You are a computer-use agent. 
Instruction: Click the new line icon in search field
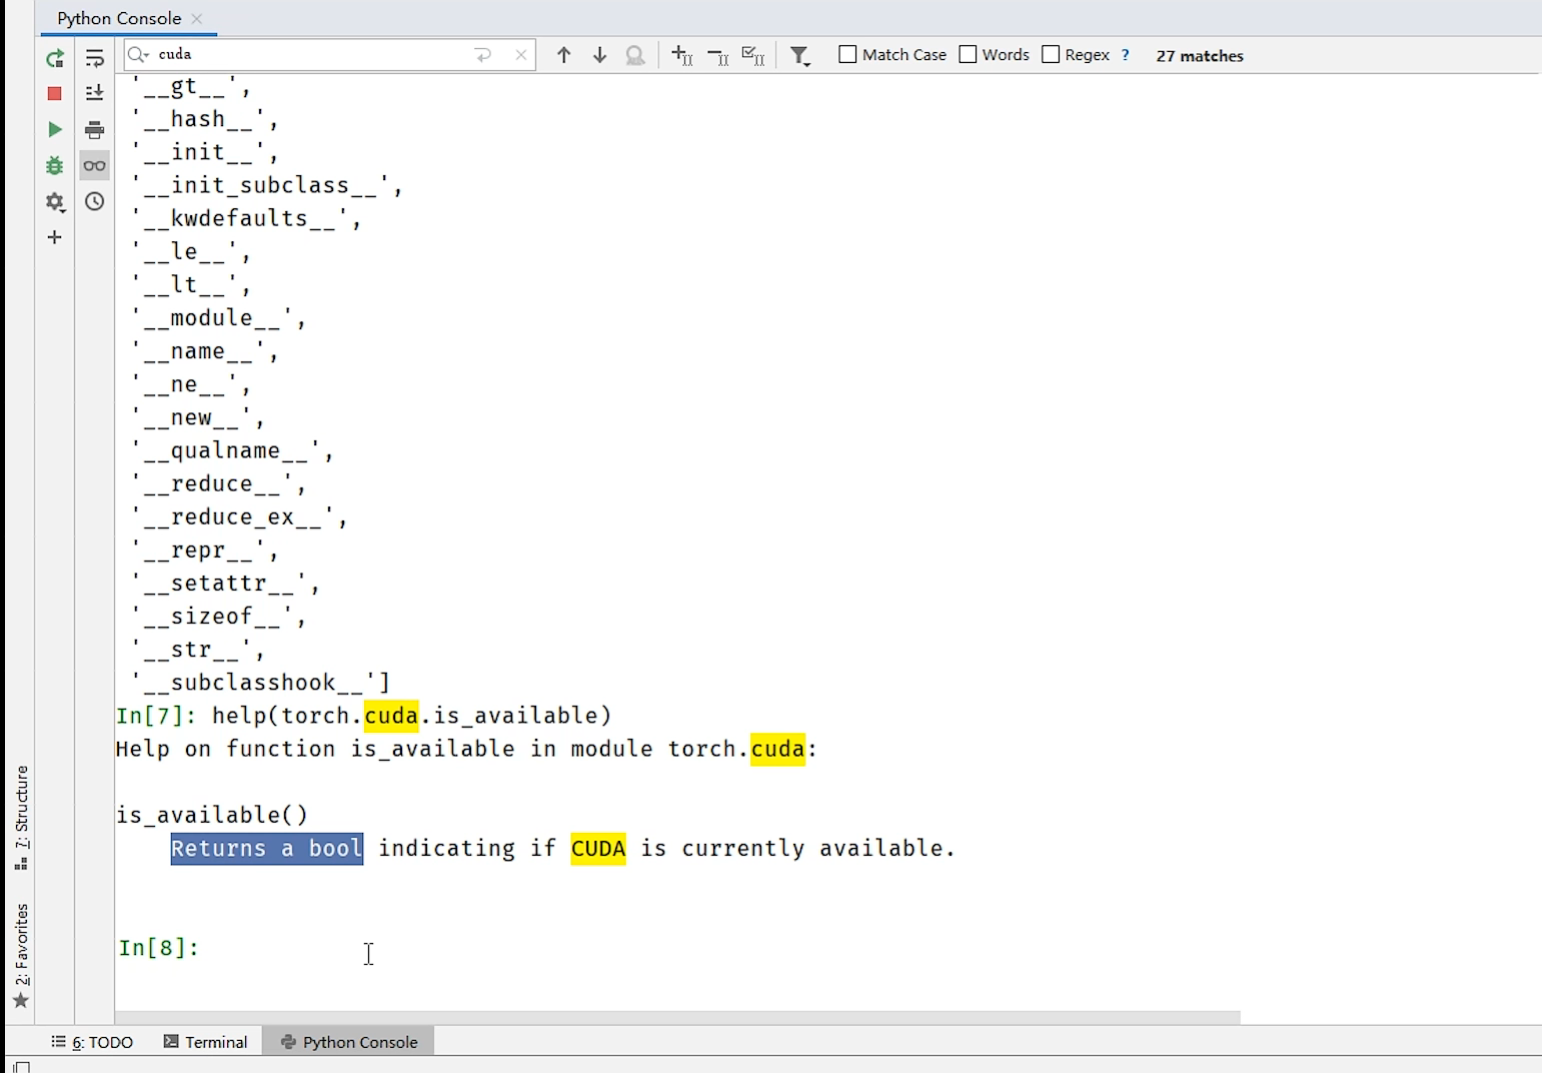pyautogui.click(x=484, y=55)
